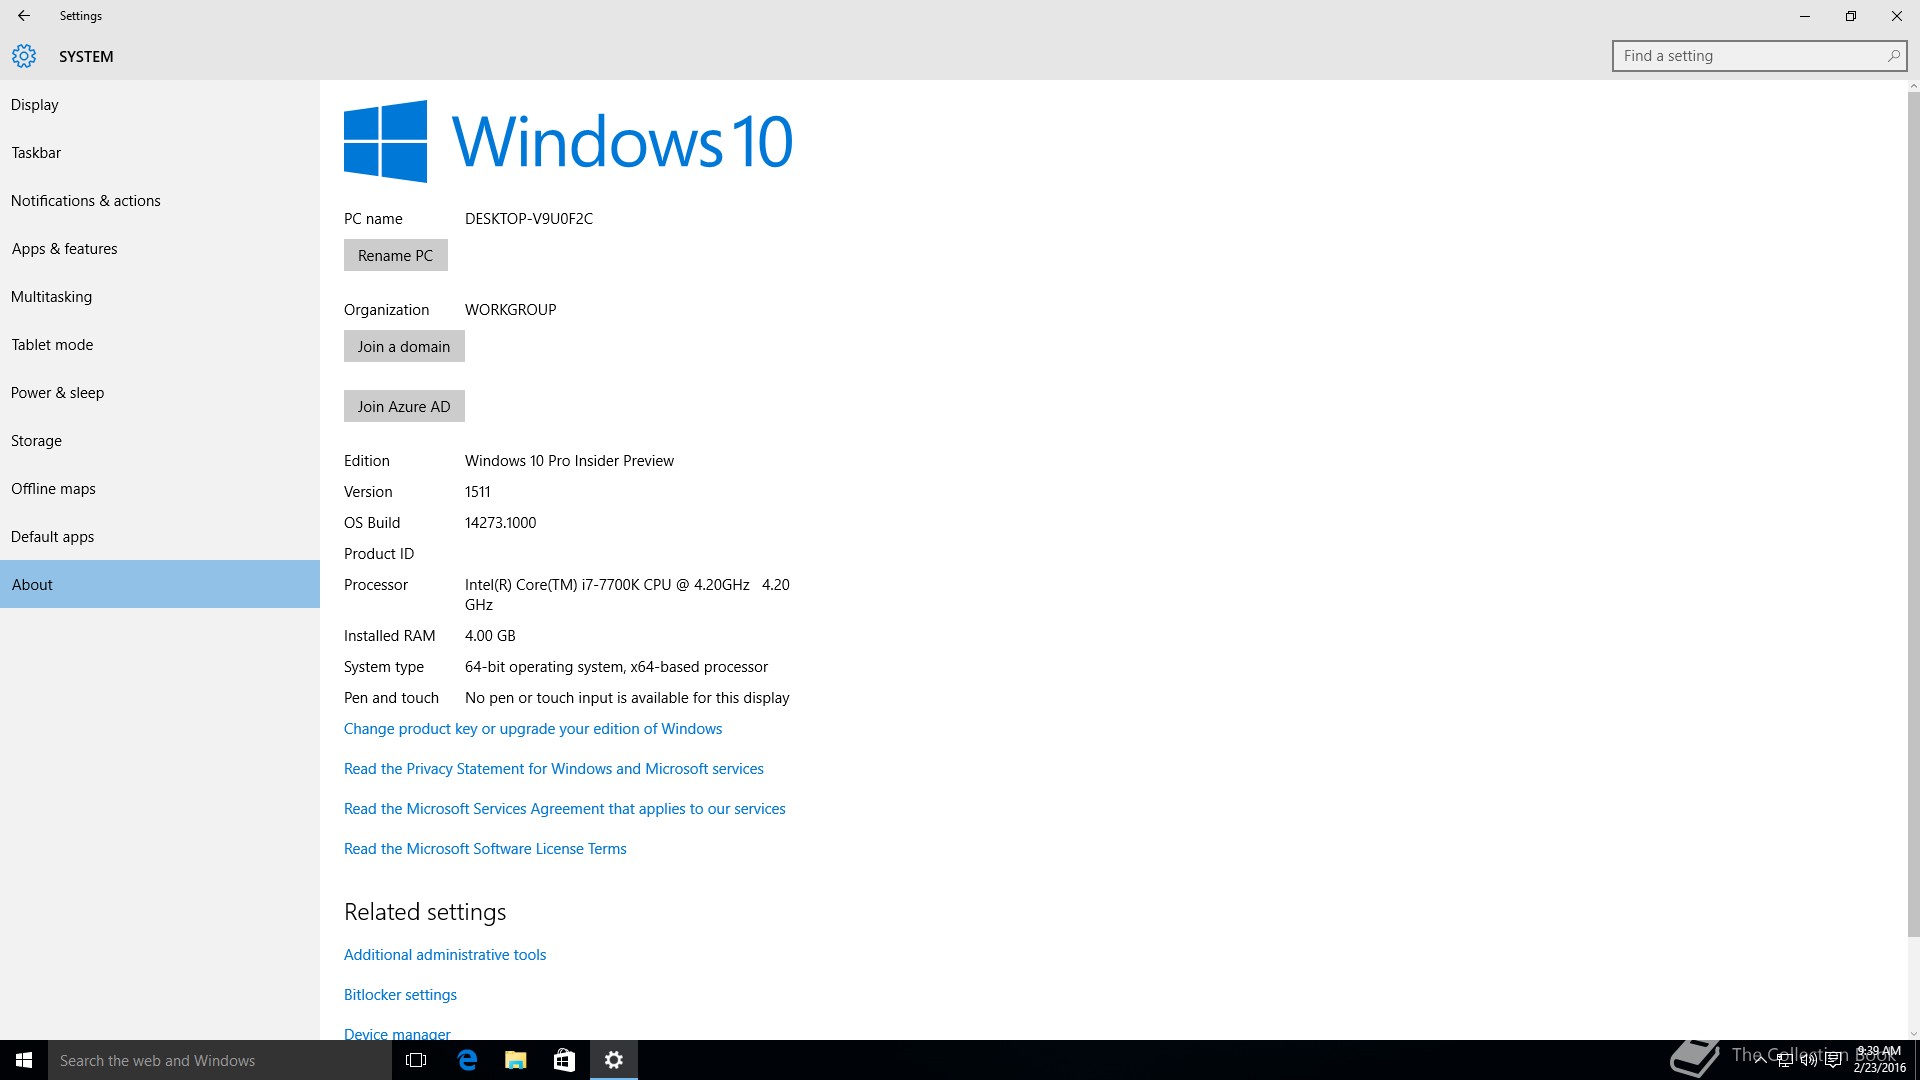
Task: Click the Join Azure AD button
Action: pos(404,406)
